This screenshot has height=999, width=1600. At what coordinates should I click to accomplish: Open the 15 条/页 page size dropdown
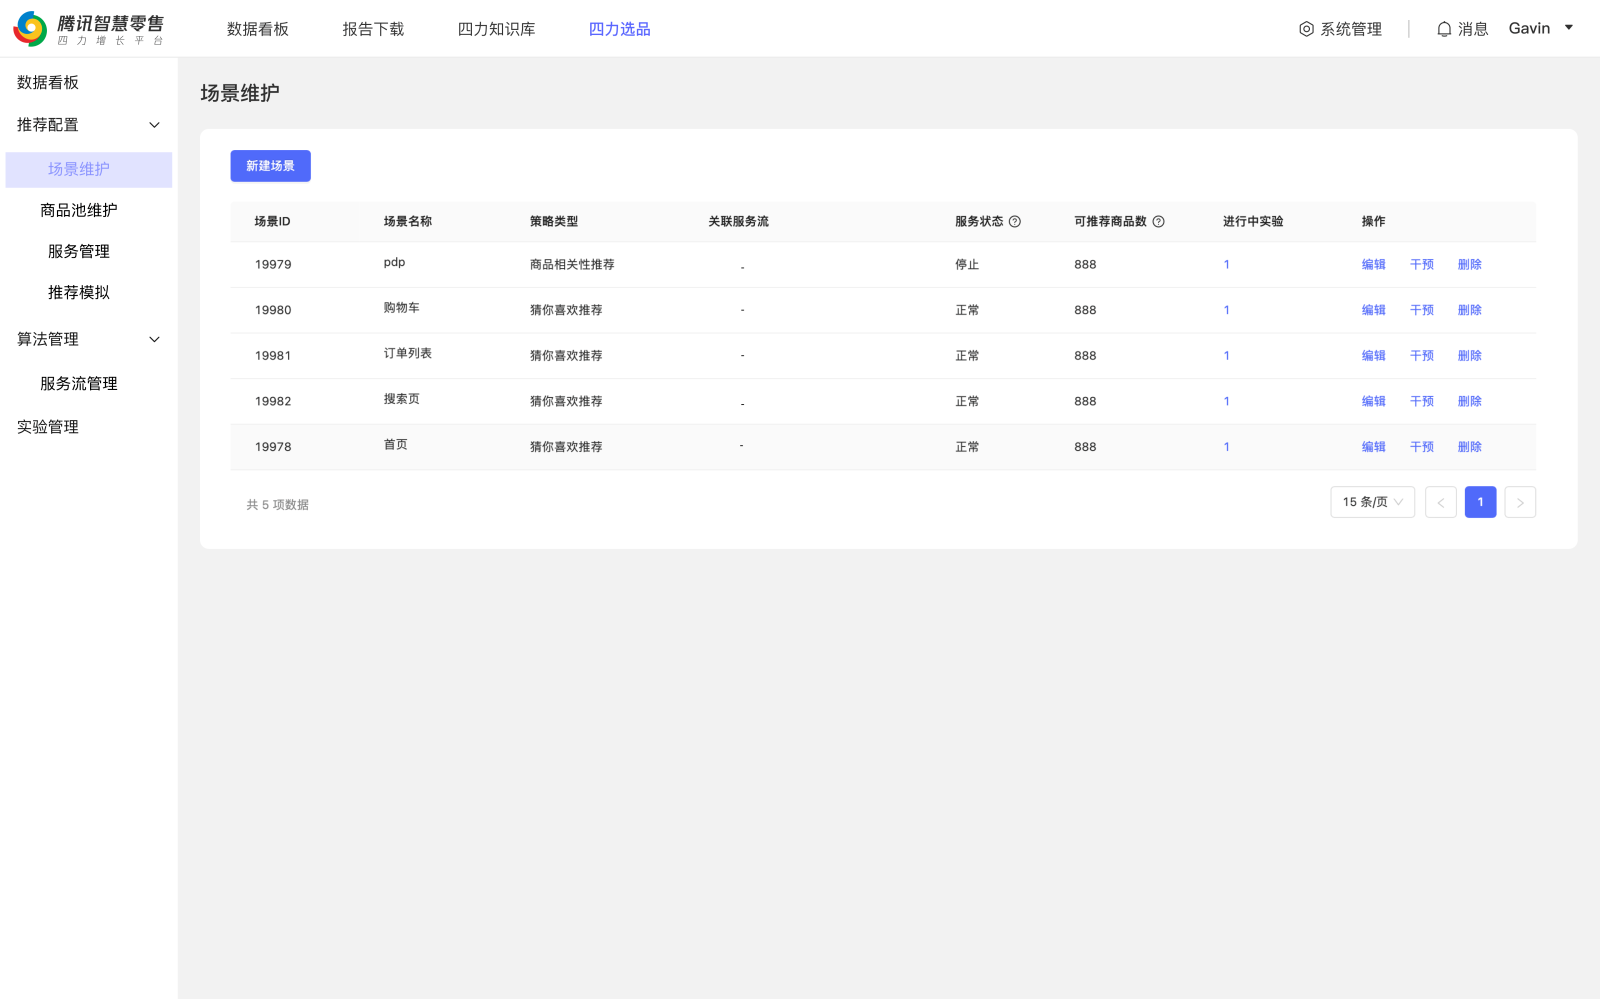pos(1372,502)
